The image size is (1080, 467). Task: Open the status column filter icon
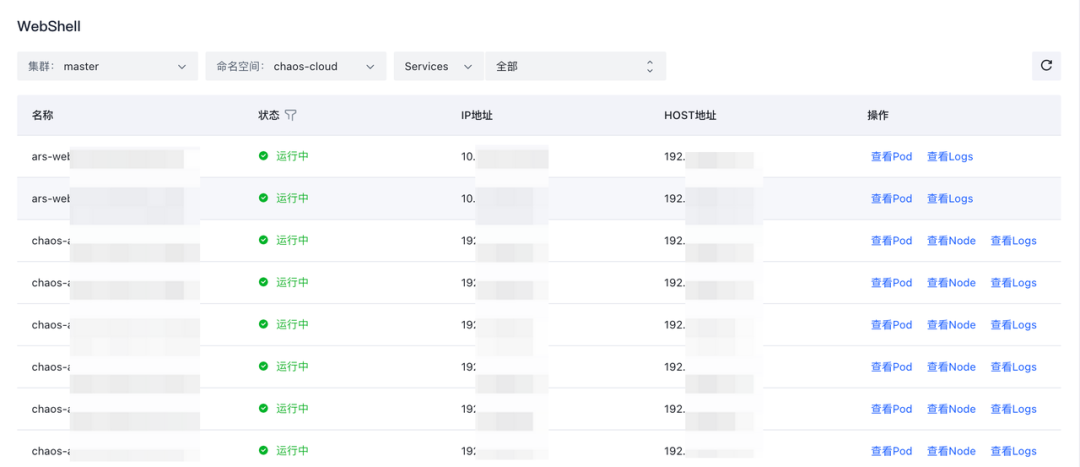click(291, 115)
